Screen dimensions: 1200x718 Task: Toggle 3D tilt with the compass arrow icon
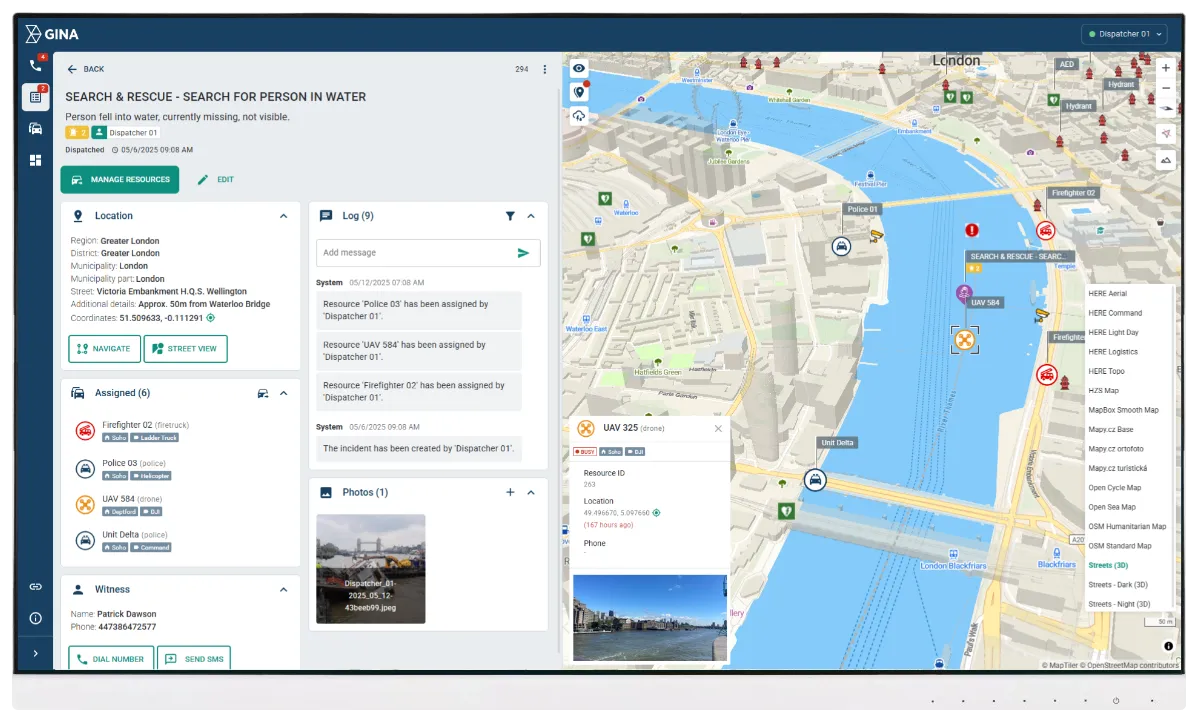pos(1165,107)
